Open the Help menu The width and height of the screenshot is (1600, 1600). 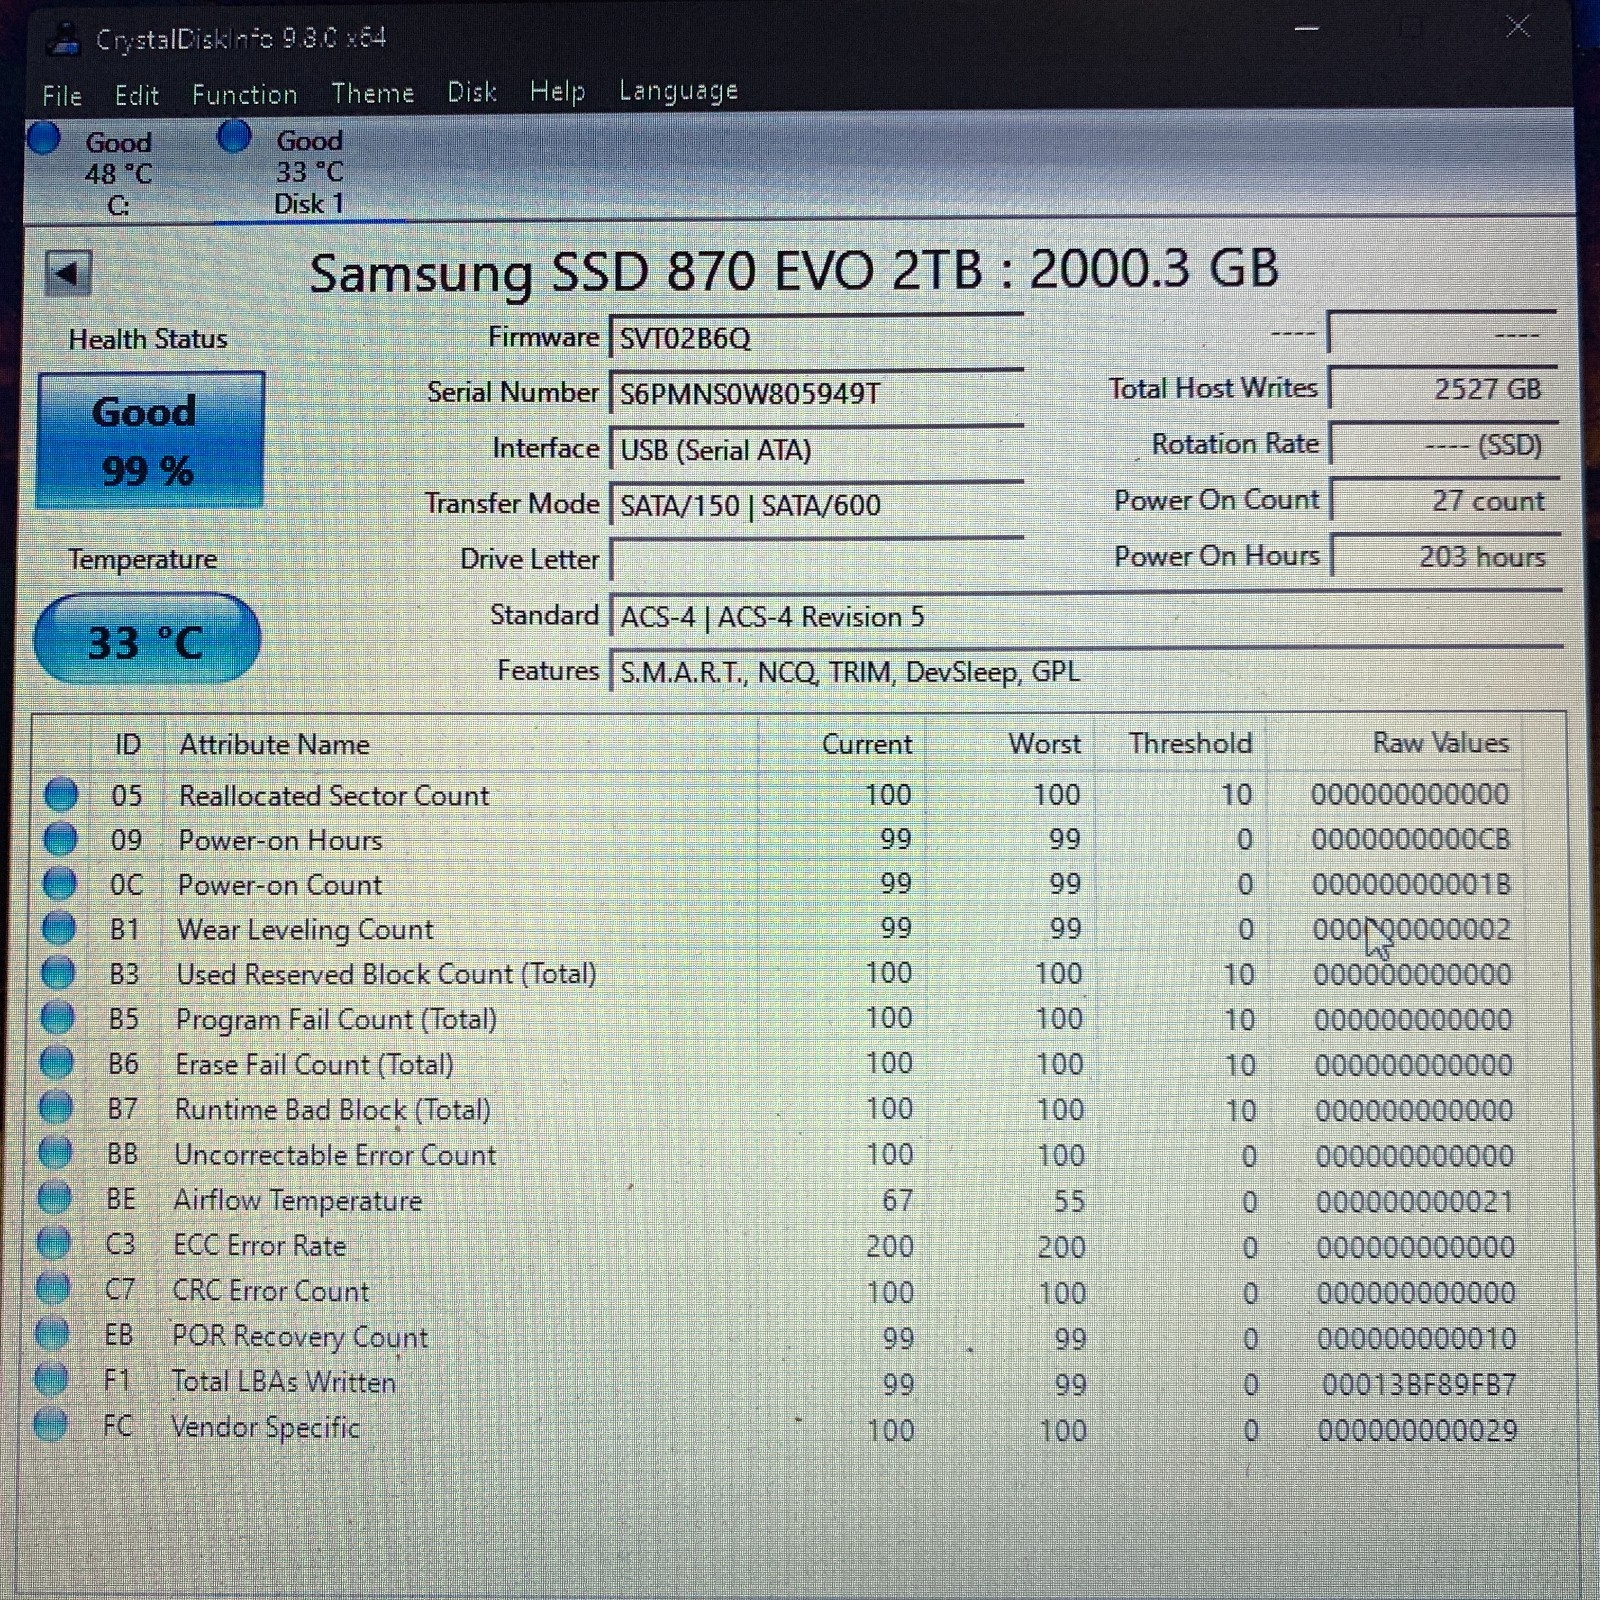click(557, 92)
